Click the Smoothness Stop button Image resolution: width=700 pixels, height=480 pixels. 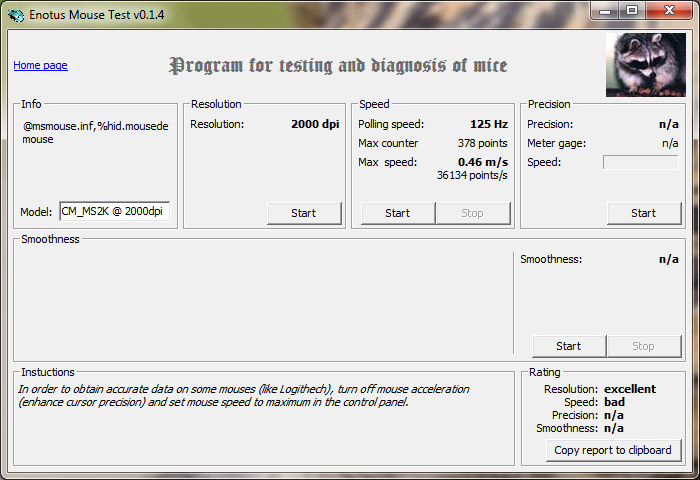click(644, 346)
